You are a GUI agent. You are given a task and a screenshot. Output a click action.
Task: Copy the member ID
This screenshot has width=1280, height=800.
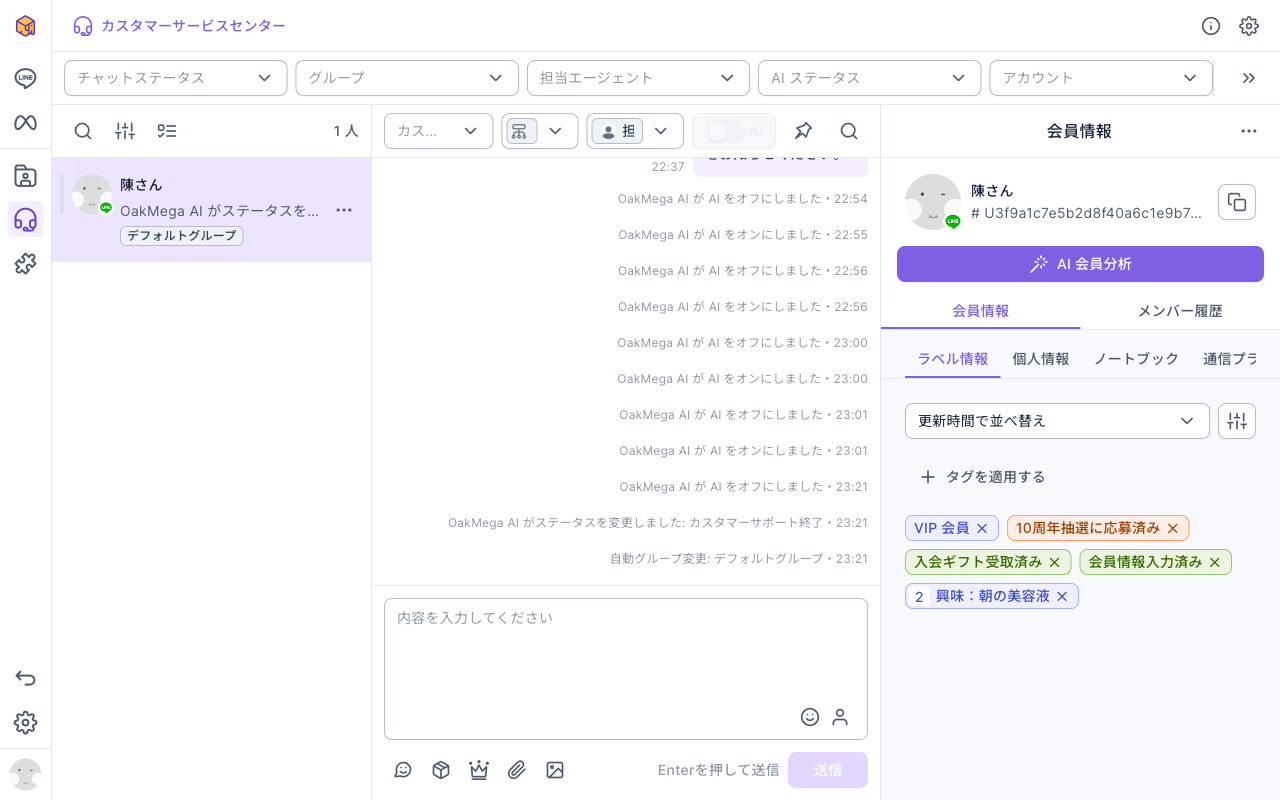point(1237,202)
